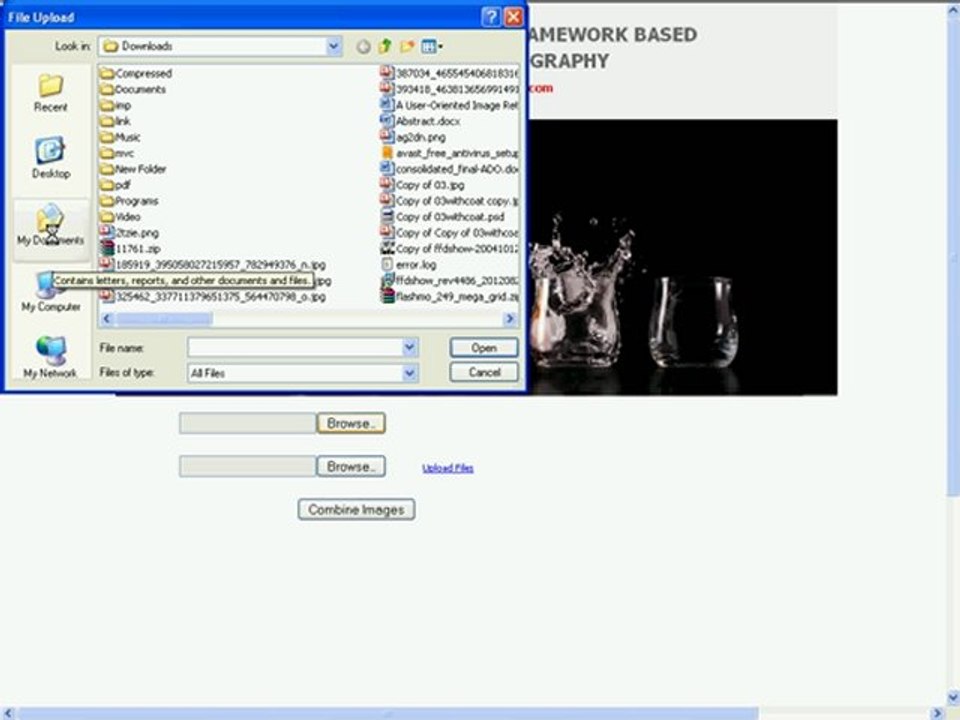Click the Combine Images button
Viewport: 960px width, 720px height.
coord(356,509)
